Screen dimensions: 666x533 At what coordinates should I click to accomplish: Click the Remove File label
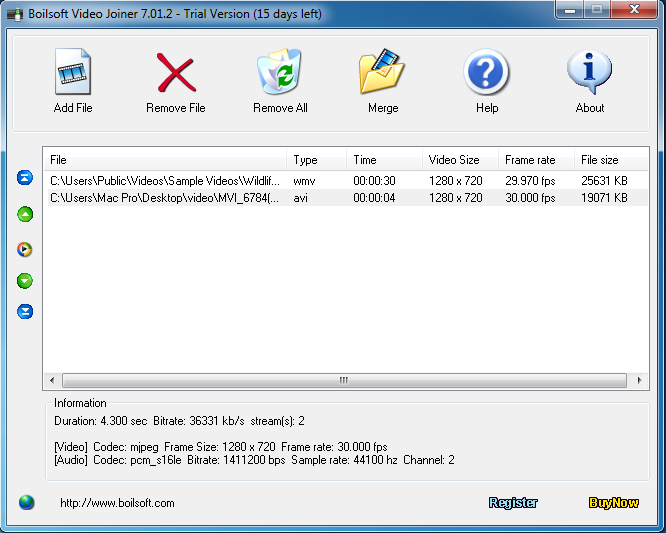[175, 108]
